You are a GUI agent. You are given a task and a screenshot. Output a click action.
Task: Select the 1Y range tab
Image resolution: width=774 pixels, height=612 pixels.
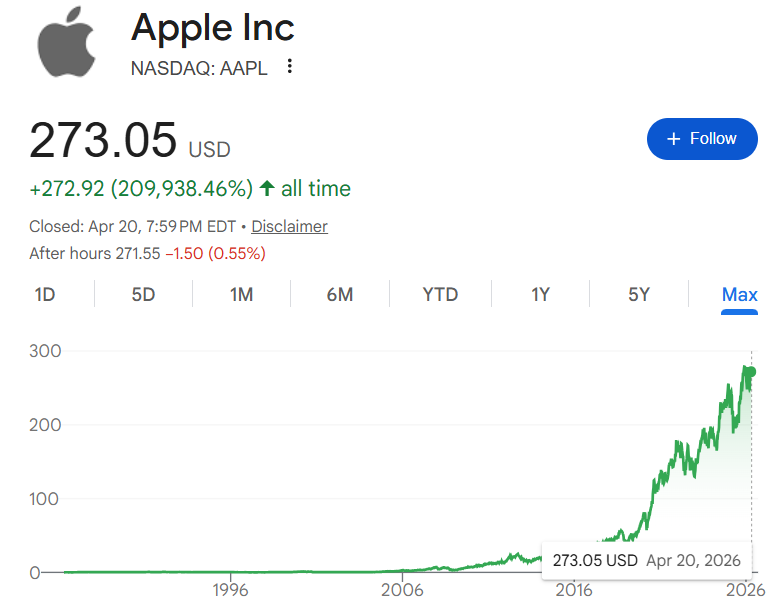tap(540, 294)
